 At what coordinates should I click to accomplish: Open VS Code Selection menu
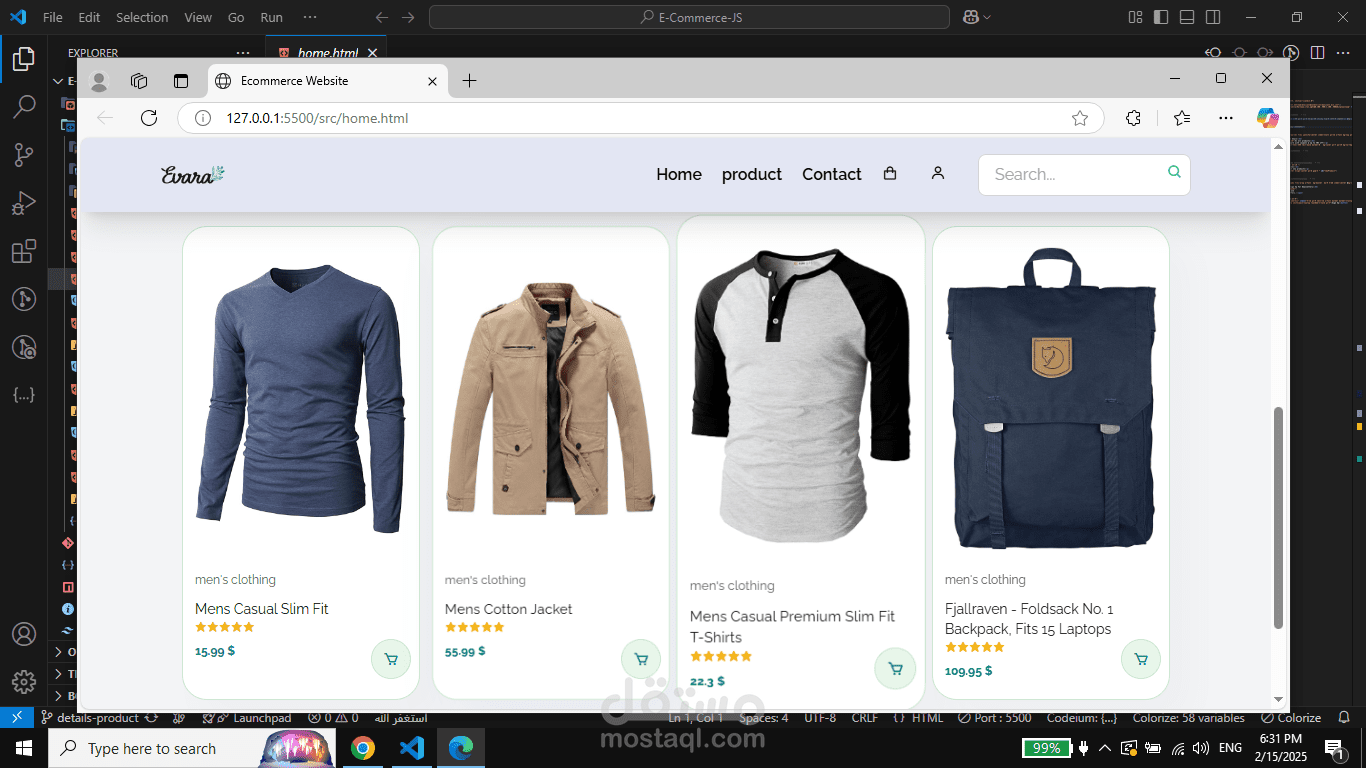click(142, 17)
